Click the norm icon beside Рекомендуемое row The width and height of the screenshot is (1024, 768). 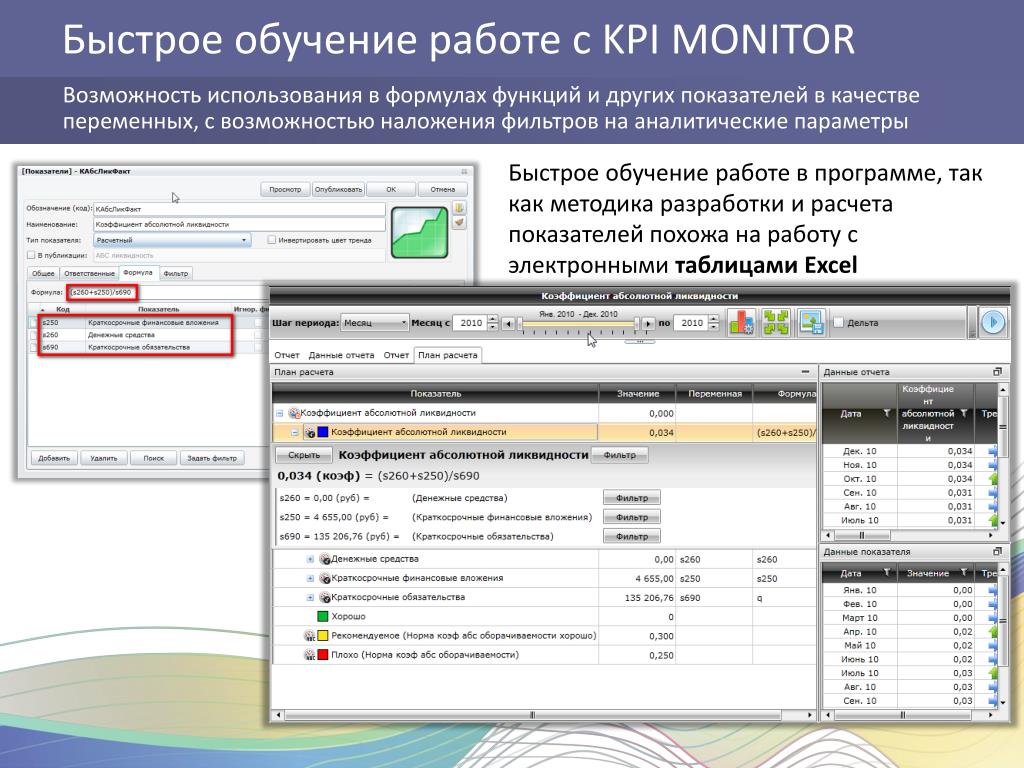(x=310, y=635)
